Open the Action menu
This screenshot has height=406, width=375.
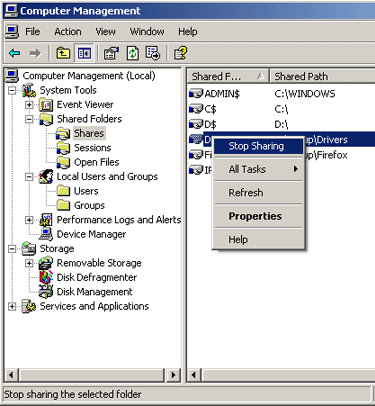point(68,32)
